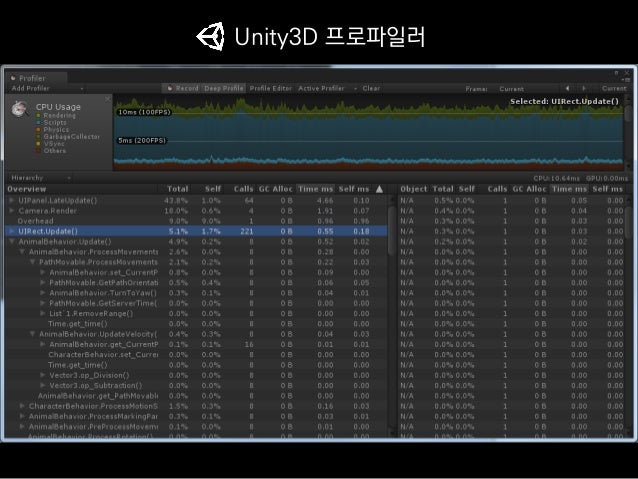This screenshot has width=638, height=479.
Task: Expand the UIRect.Update() row
Action: [x=12, y=231]
